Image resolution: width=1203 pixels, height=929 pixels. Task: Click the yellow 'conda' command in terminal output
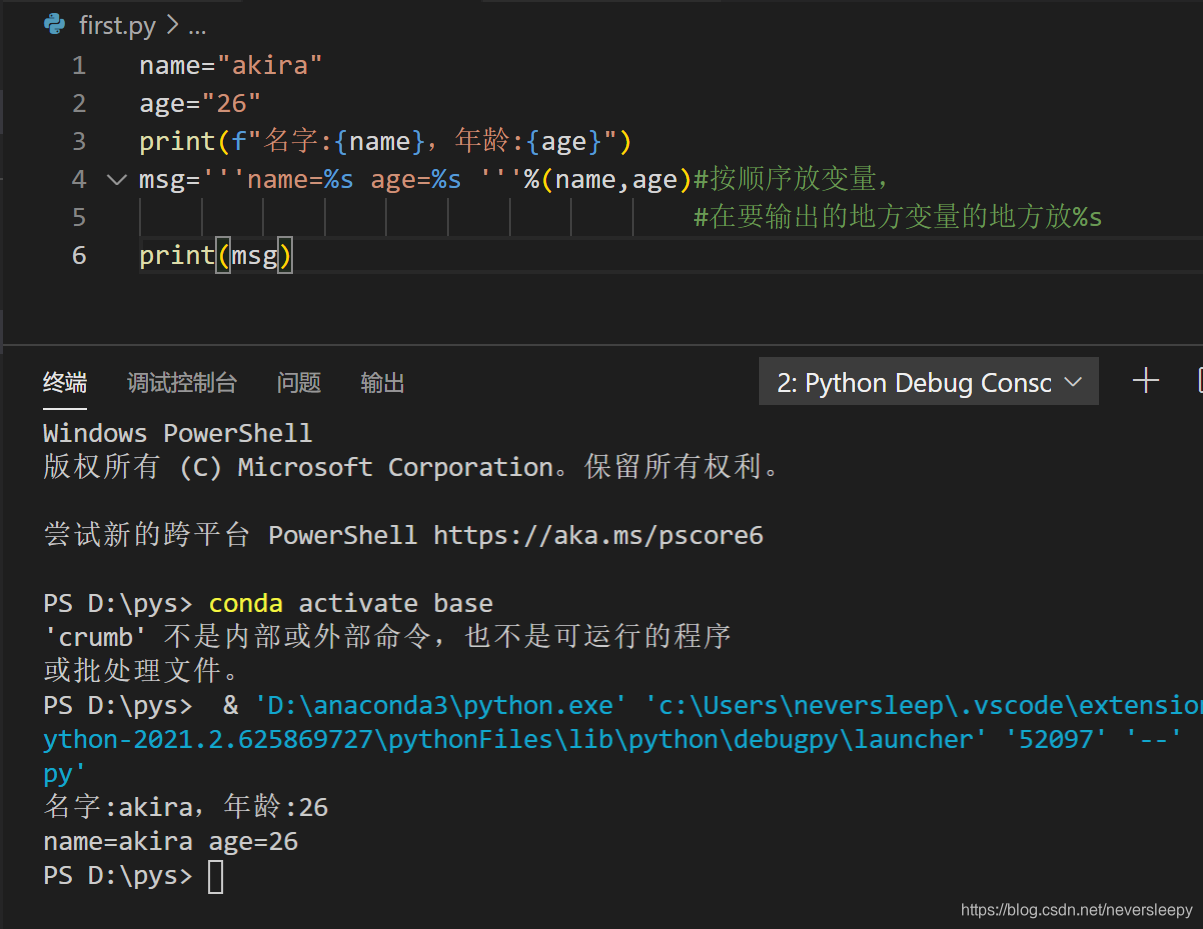[246, 602]
